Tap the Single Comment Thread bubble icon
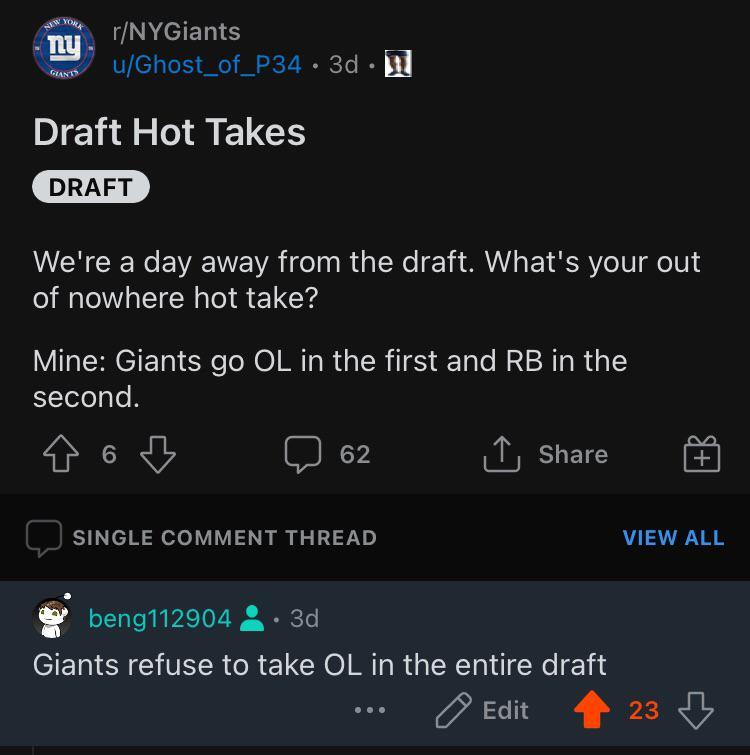Screen dimensions: 750x755 45,538
